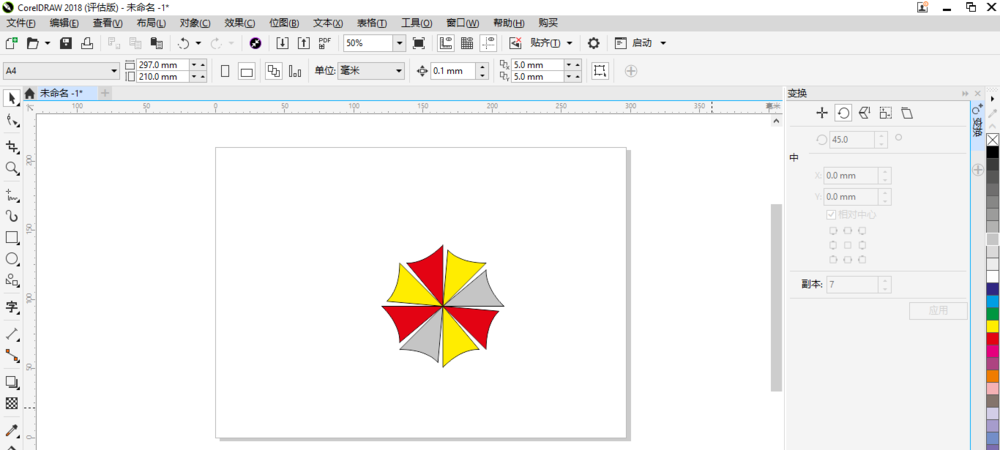The height and width of the screenshot is (450, 1000).
Task: Choose the Ellipse tool
Action: (11, 259)
